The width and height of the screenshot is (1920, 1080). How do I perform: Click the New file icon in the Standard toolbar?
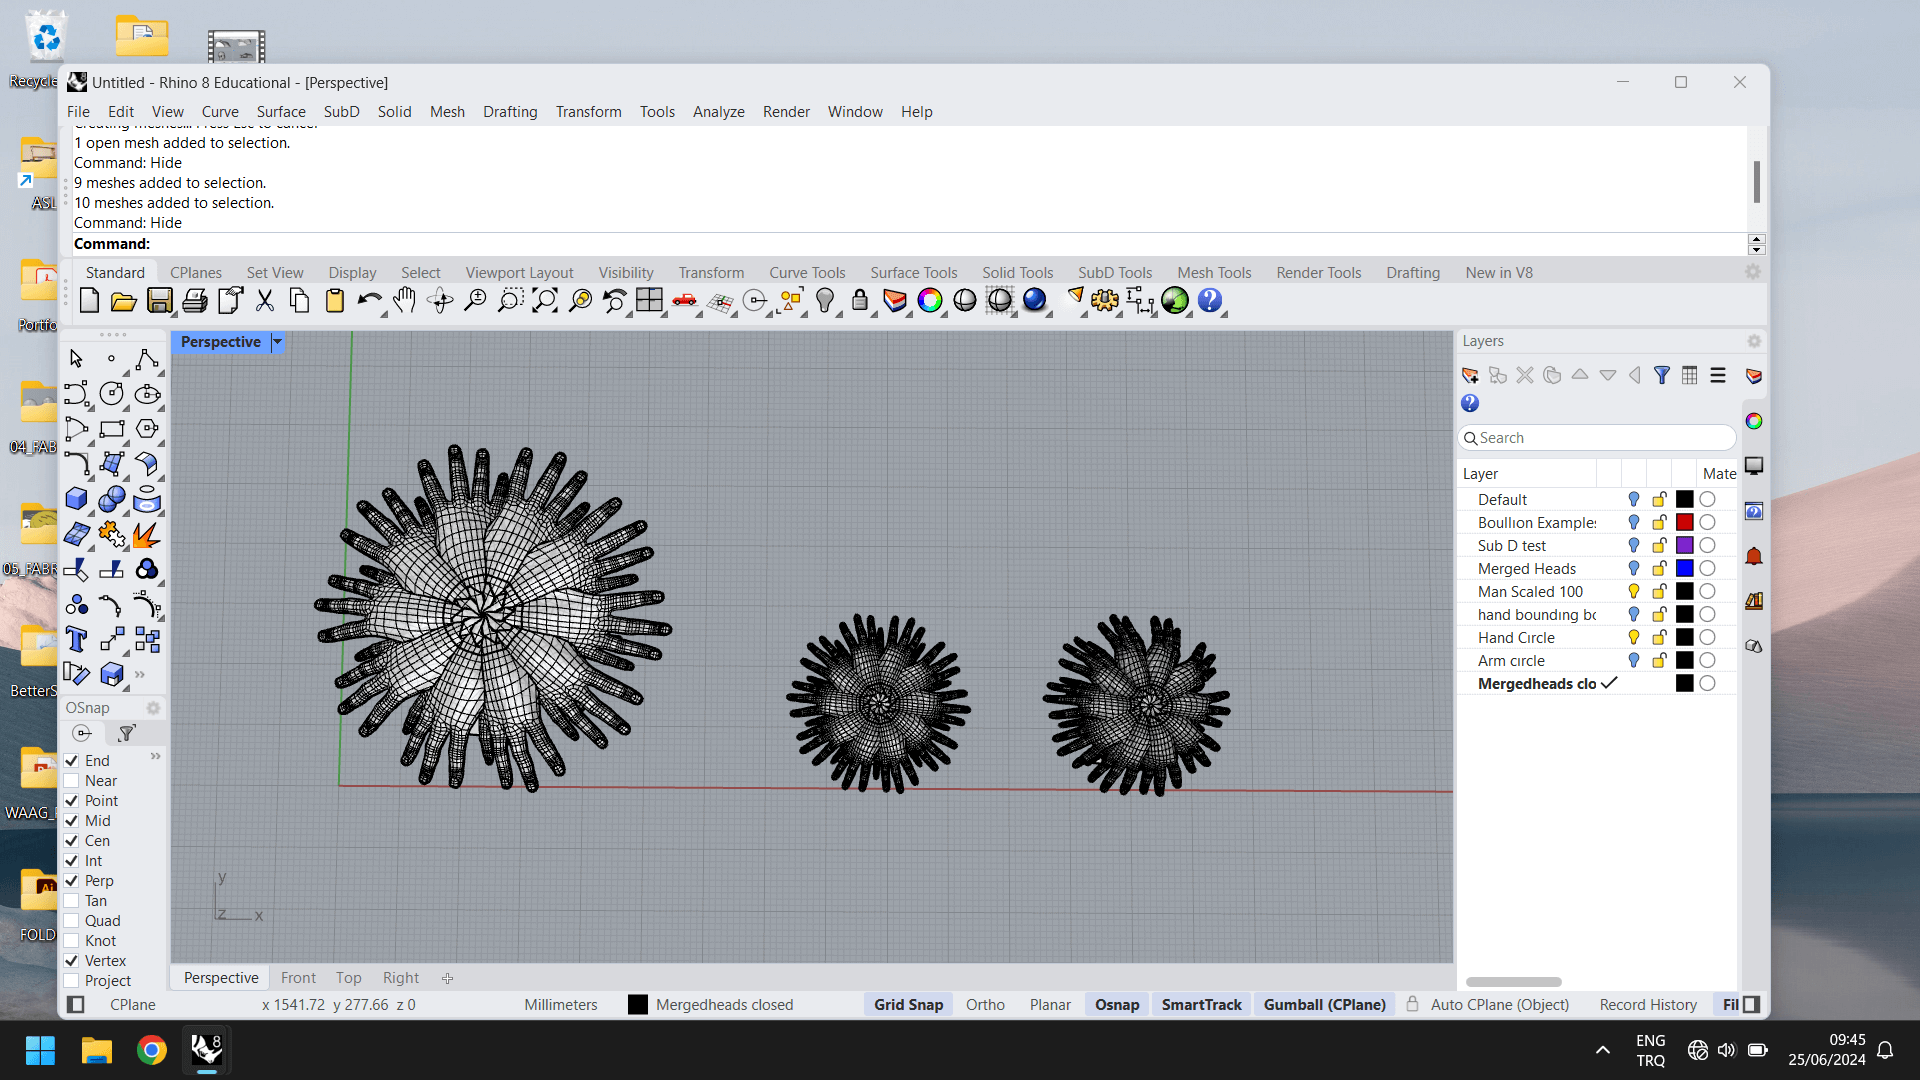89,301
